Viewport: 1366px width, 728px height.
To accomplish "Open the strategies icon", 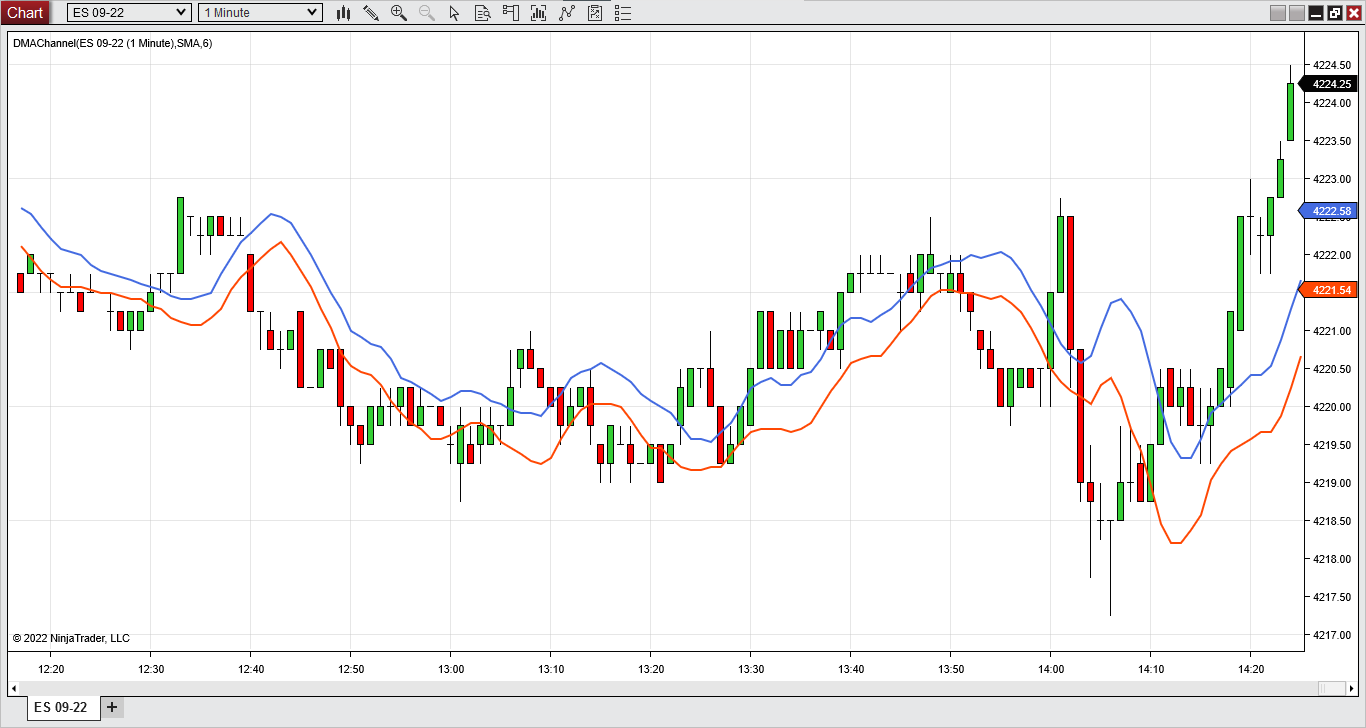I will (595, 13).
